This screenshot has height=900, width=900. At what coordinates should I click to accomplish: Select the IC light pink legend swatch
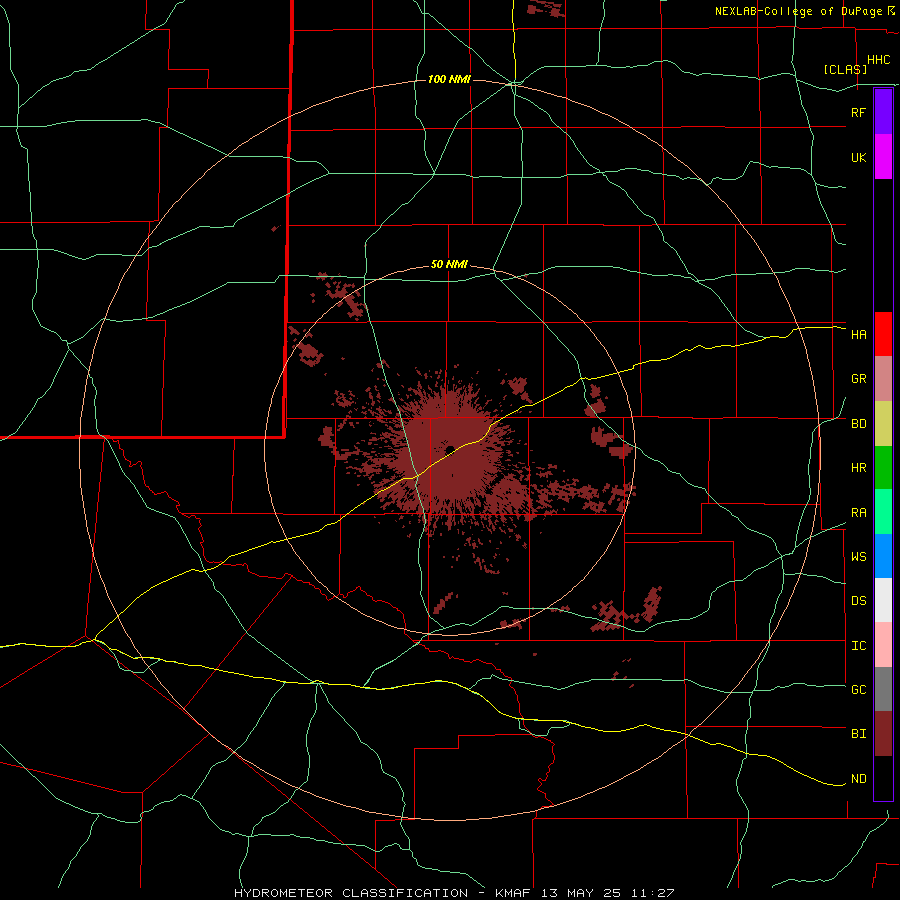tap(883, 645)
